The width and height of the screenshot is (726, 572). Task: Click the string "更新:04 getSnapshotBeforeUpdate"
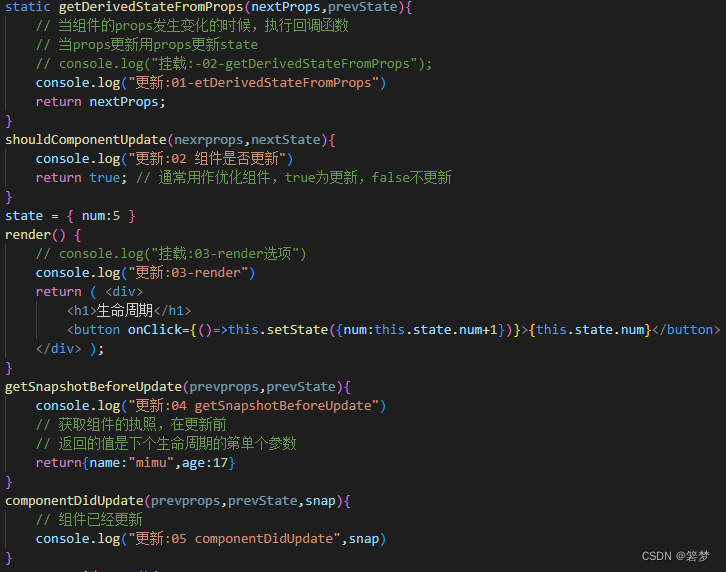click(253, 406)
